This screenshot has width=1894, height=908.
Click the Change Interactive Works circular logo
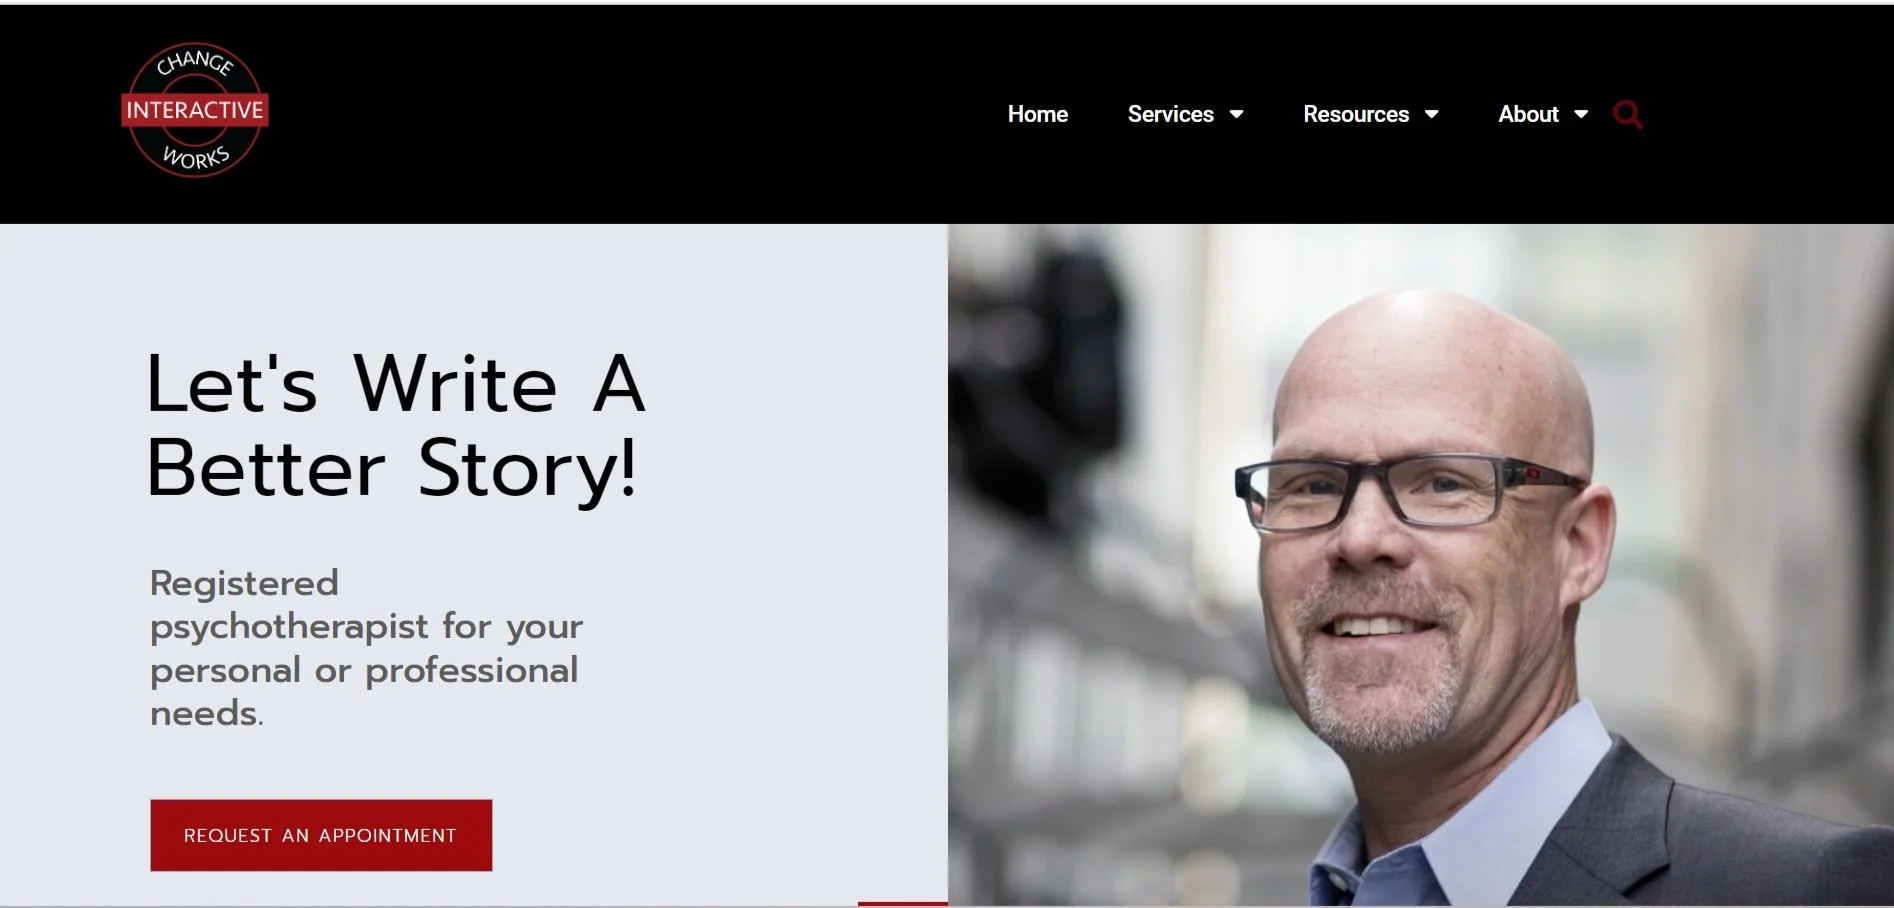[195, 110]
